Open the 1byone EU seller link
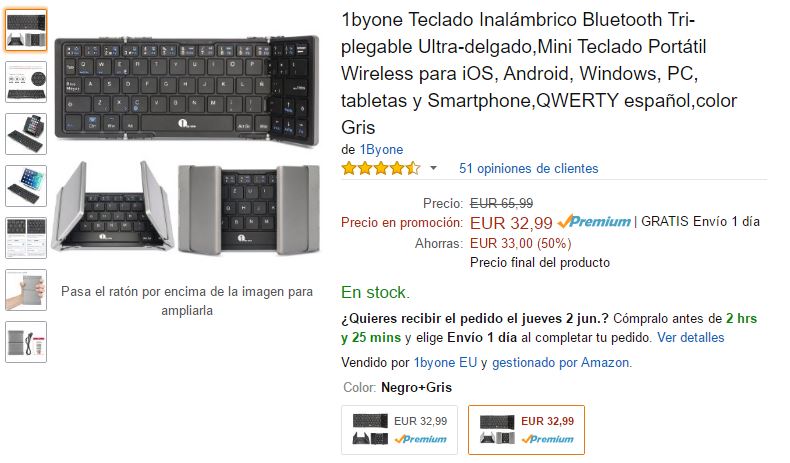 pyautogui.click(x=445, y=363)
